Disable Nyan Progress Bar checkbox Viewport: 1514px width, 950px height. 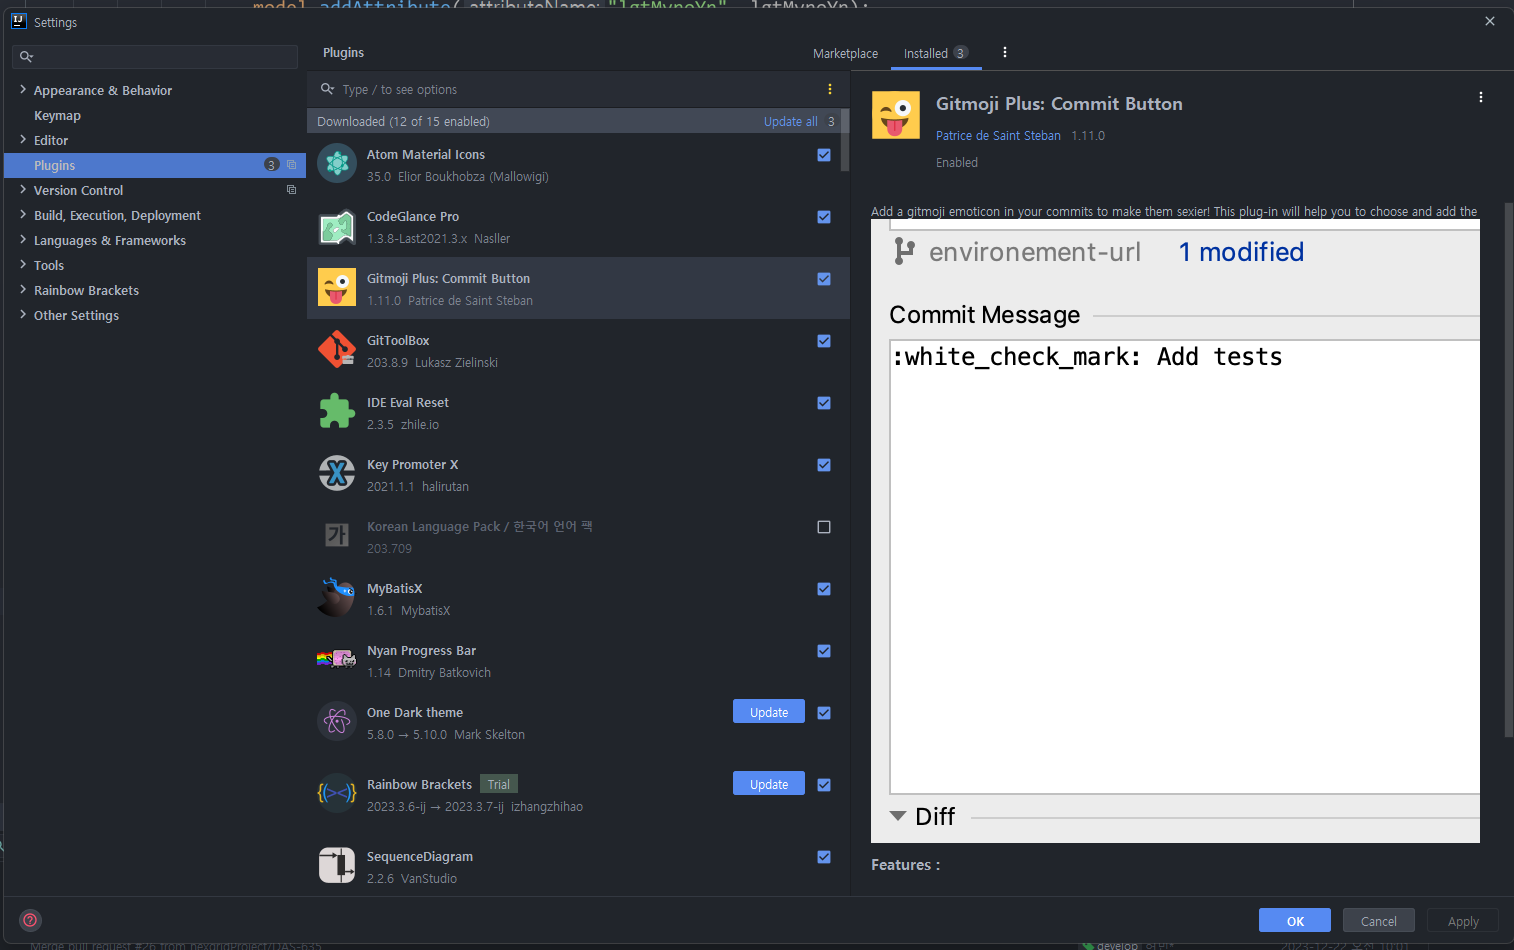(x=824, y=651)
